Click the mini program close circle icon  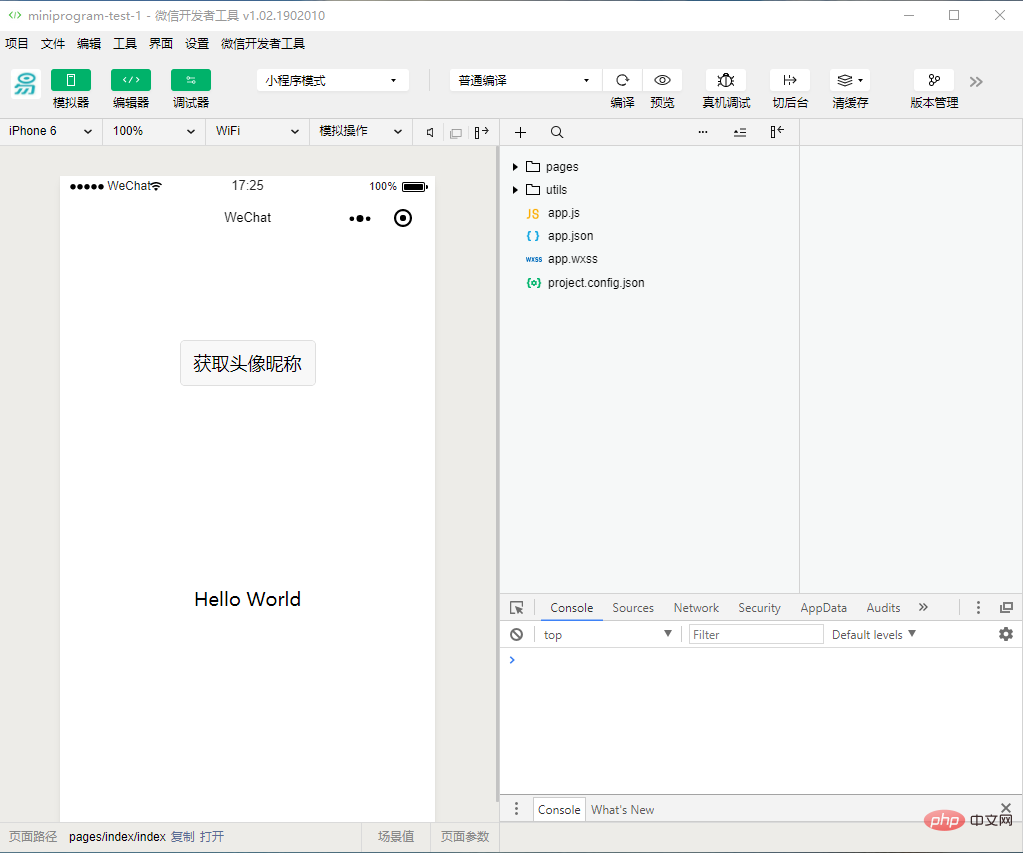click(403, 218)
